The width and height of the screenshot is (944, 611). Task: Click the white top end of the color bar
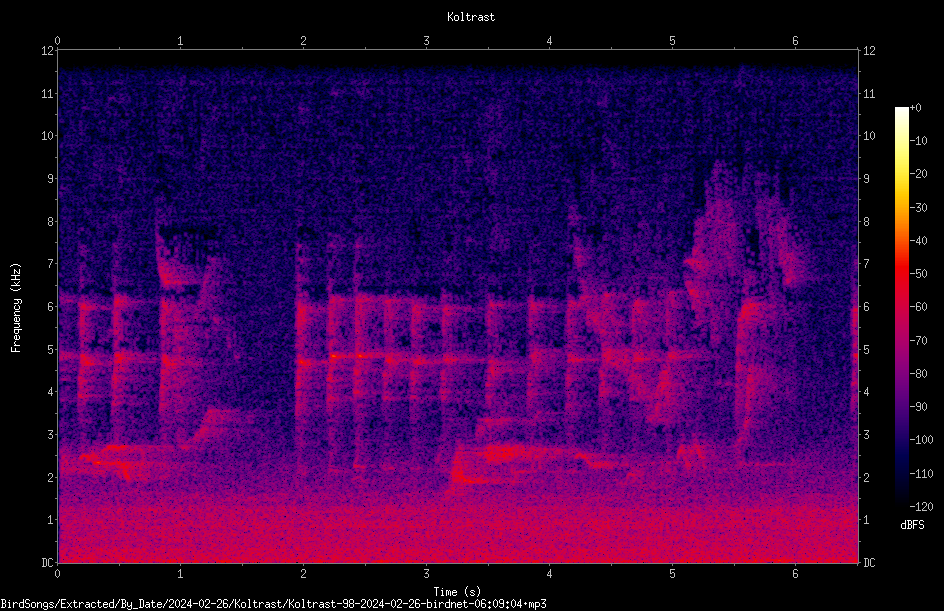point(901,112)
